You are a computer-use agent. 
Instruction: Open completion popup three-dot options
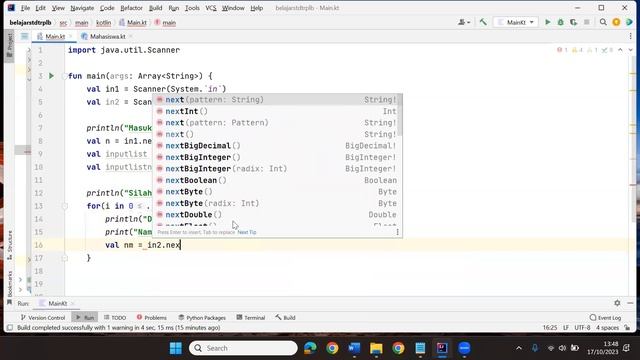pos(397,232)
